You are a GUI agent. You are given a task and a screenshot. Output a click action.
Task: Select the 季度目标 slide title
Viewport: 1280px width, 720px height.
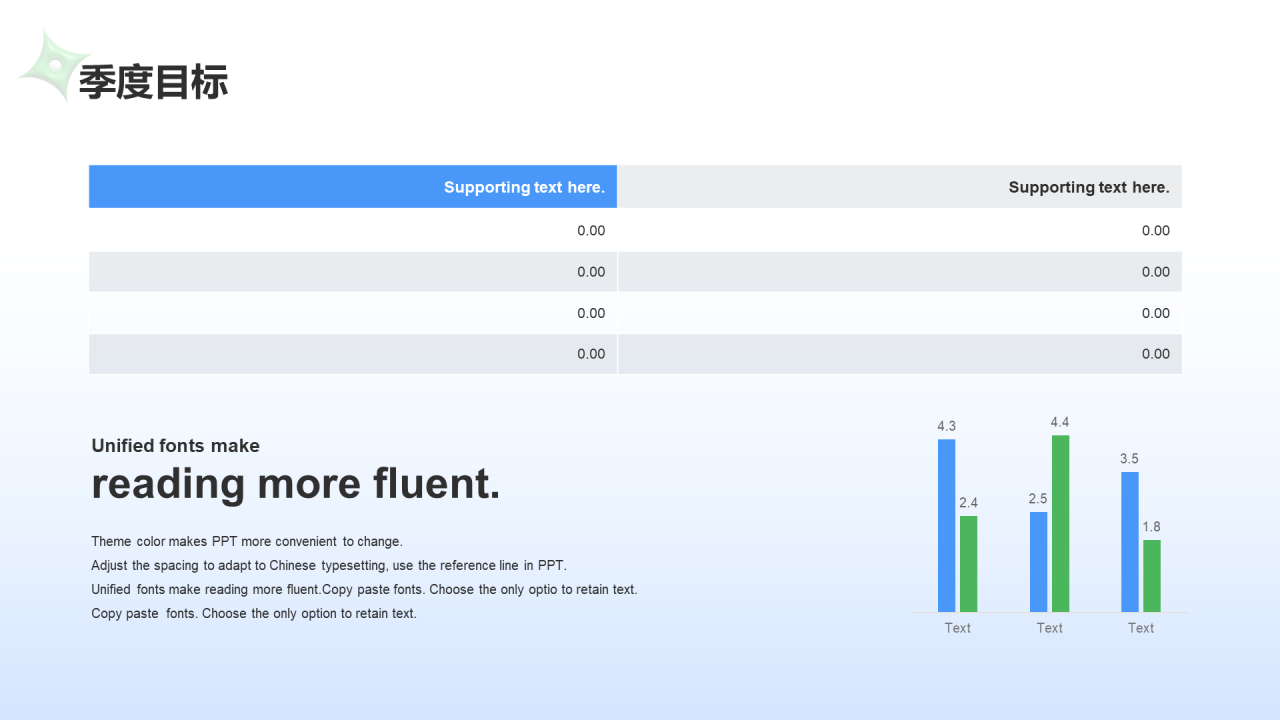[x=153, y=82]
